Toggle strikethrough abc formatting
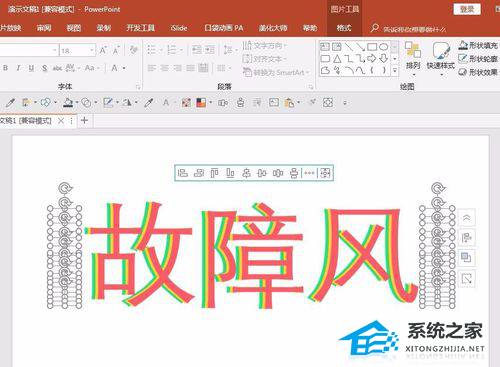Image resolution: width=500 pixels, height=367 pixels. 57,68
